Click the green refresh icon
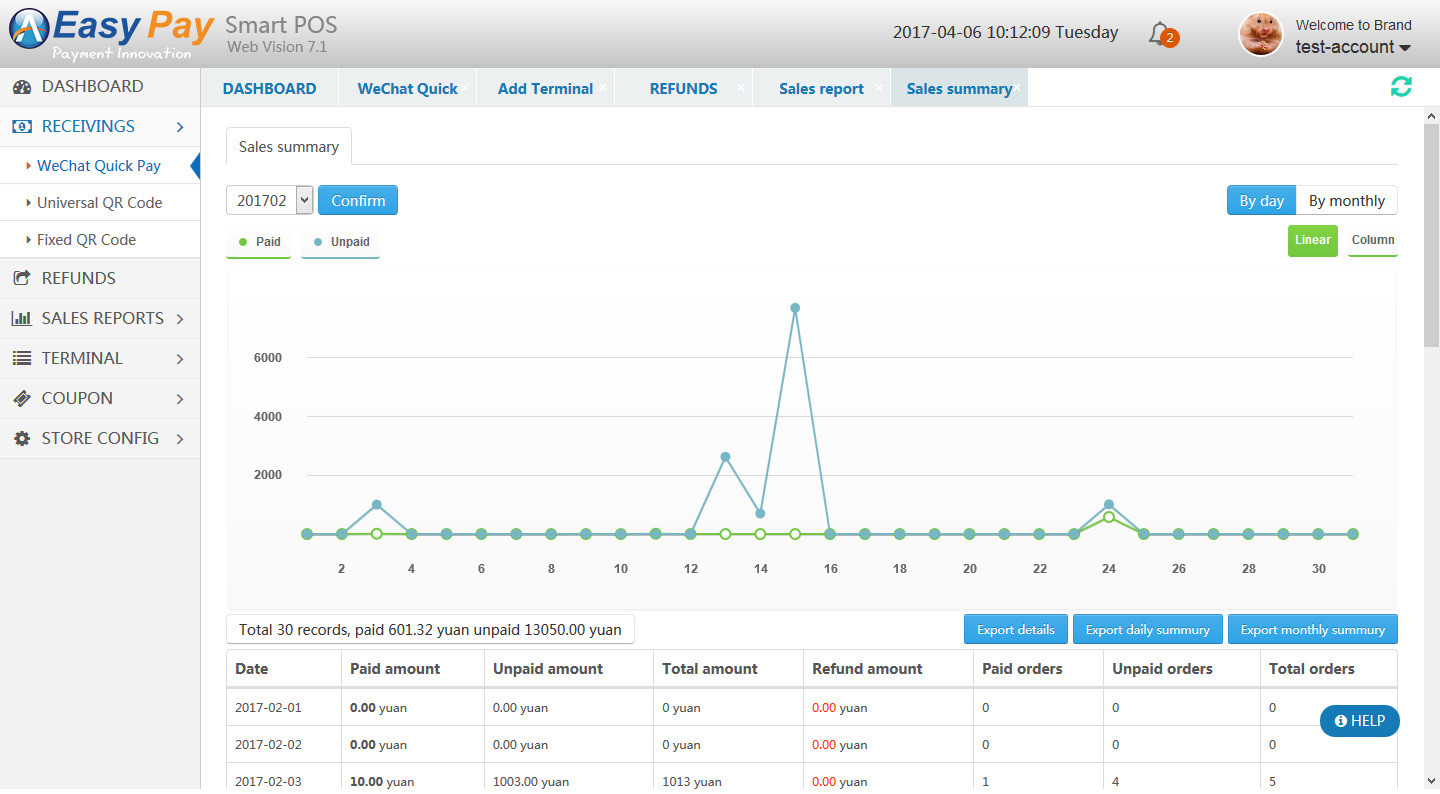 [x=1401, y=87]
